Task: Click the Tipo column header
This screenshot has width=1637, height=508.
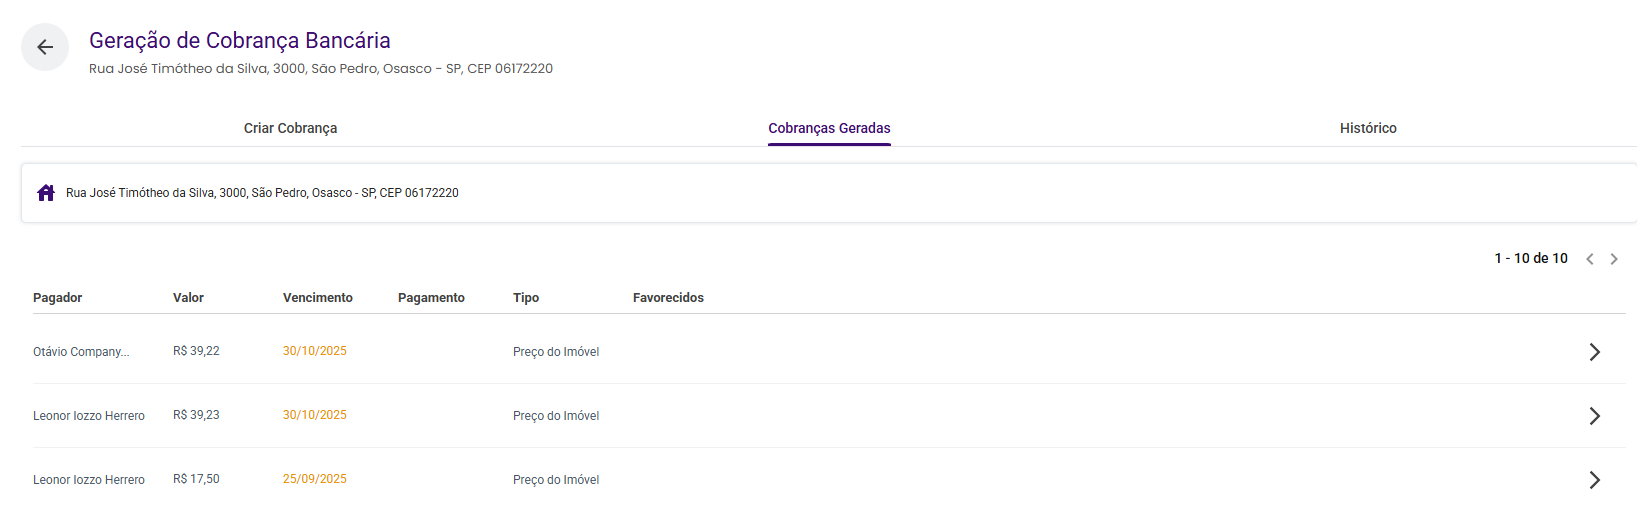Action: coord(526,298)
